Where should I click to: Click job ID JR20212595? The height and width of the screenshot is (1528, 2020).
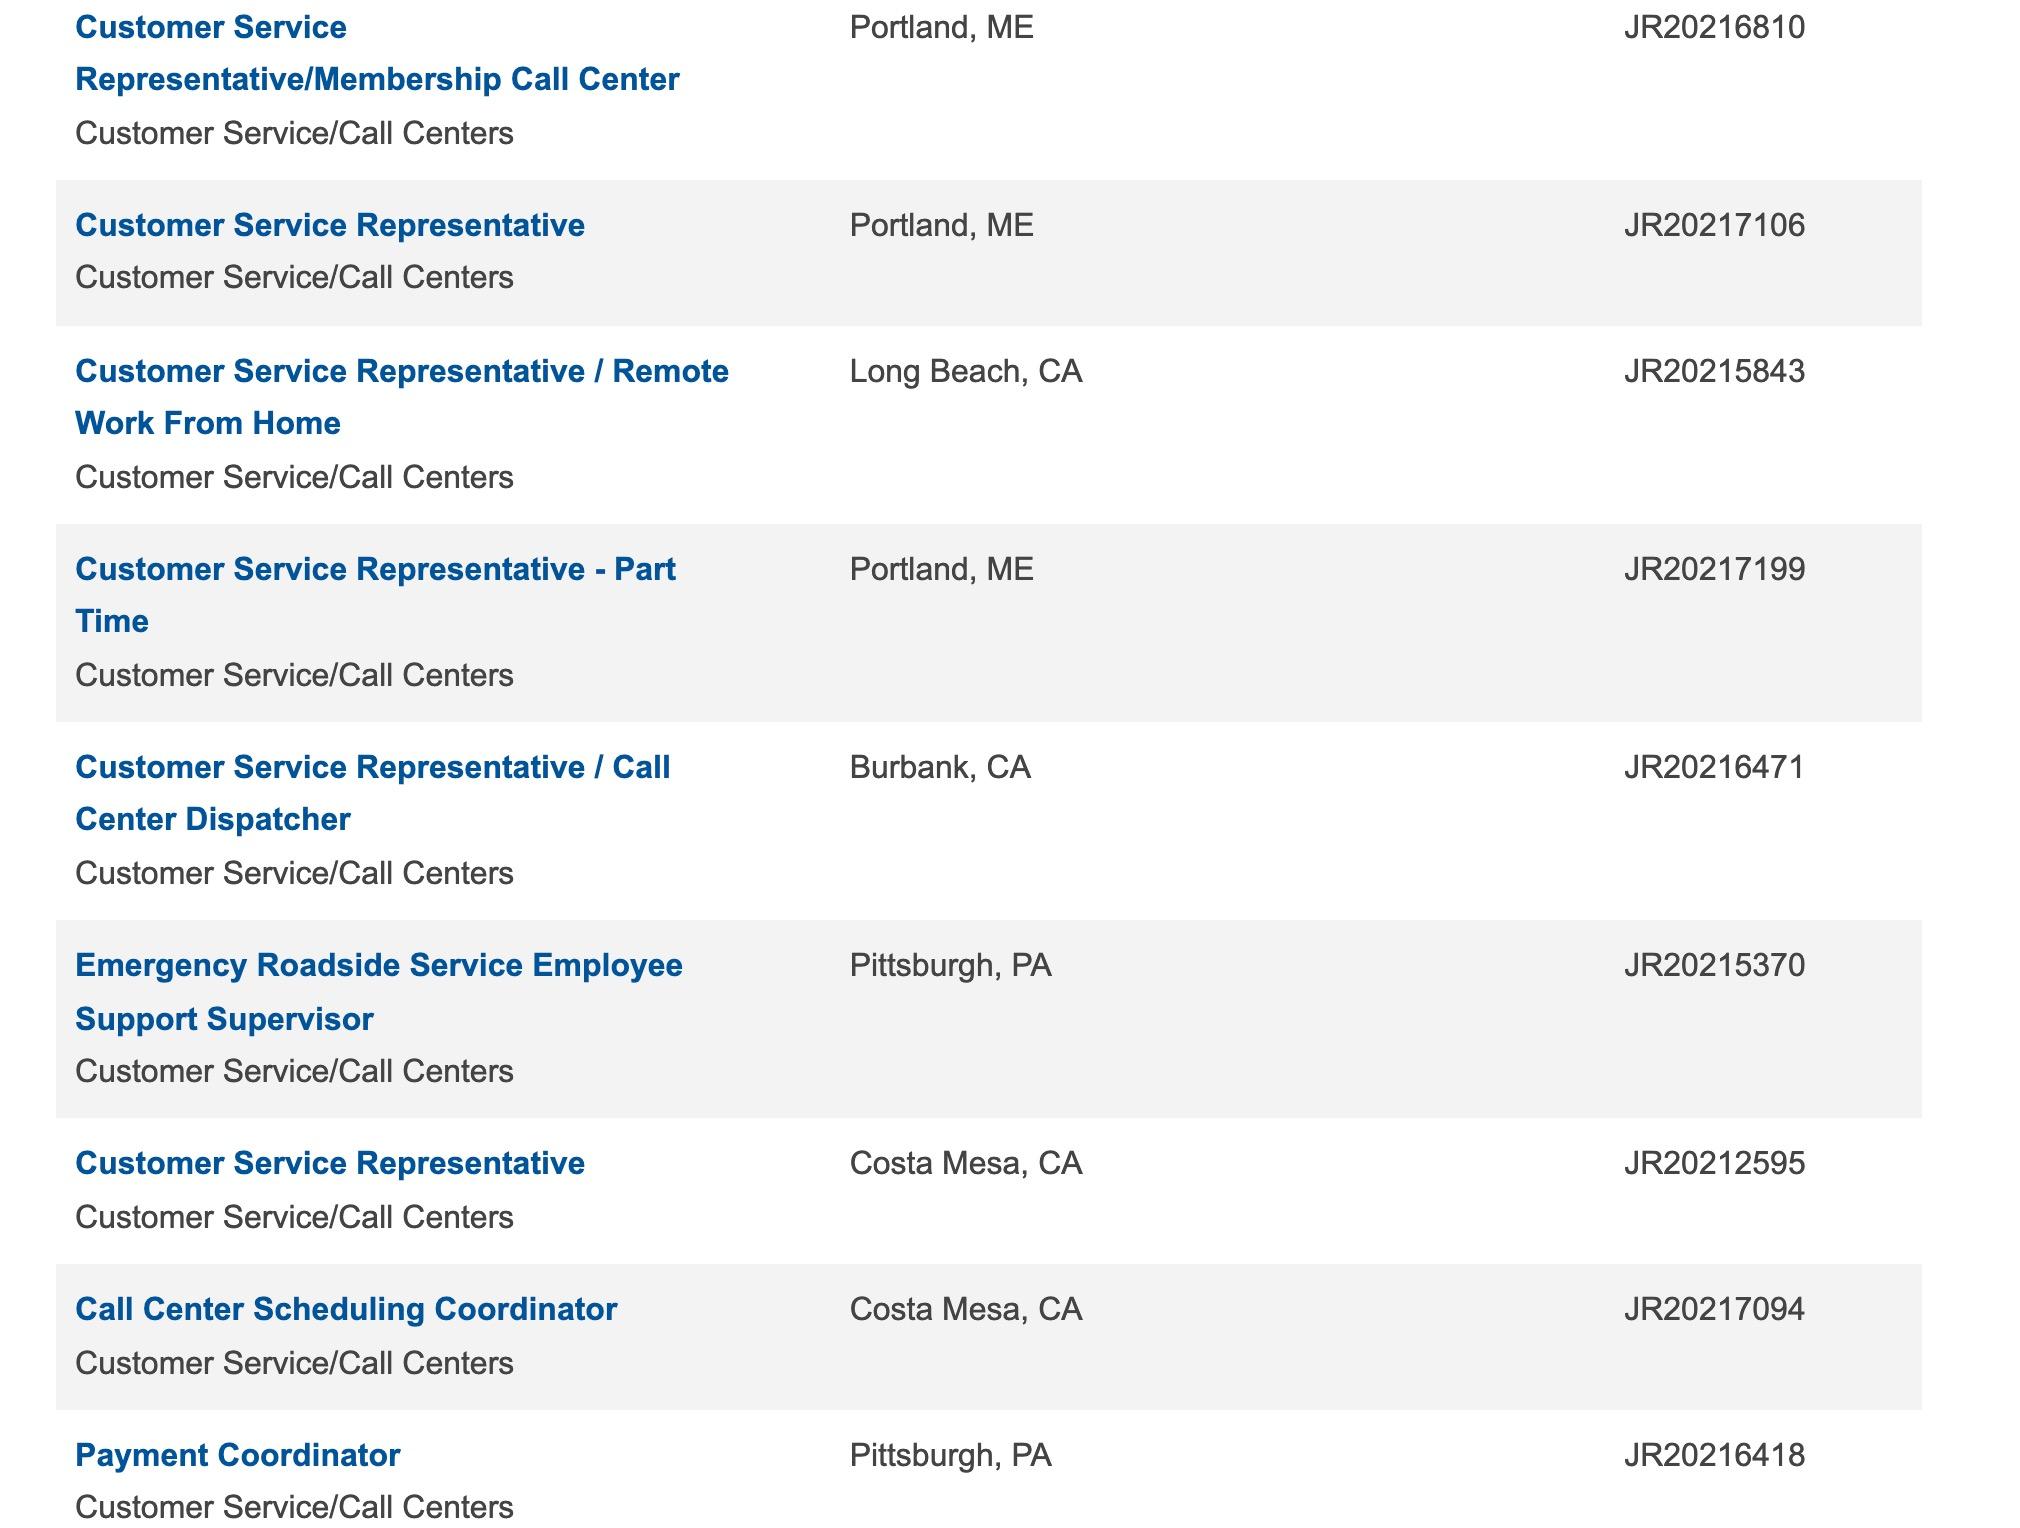[x=1714, y=1163]
